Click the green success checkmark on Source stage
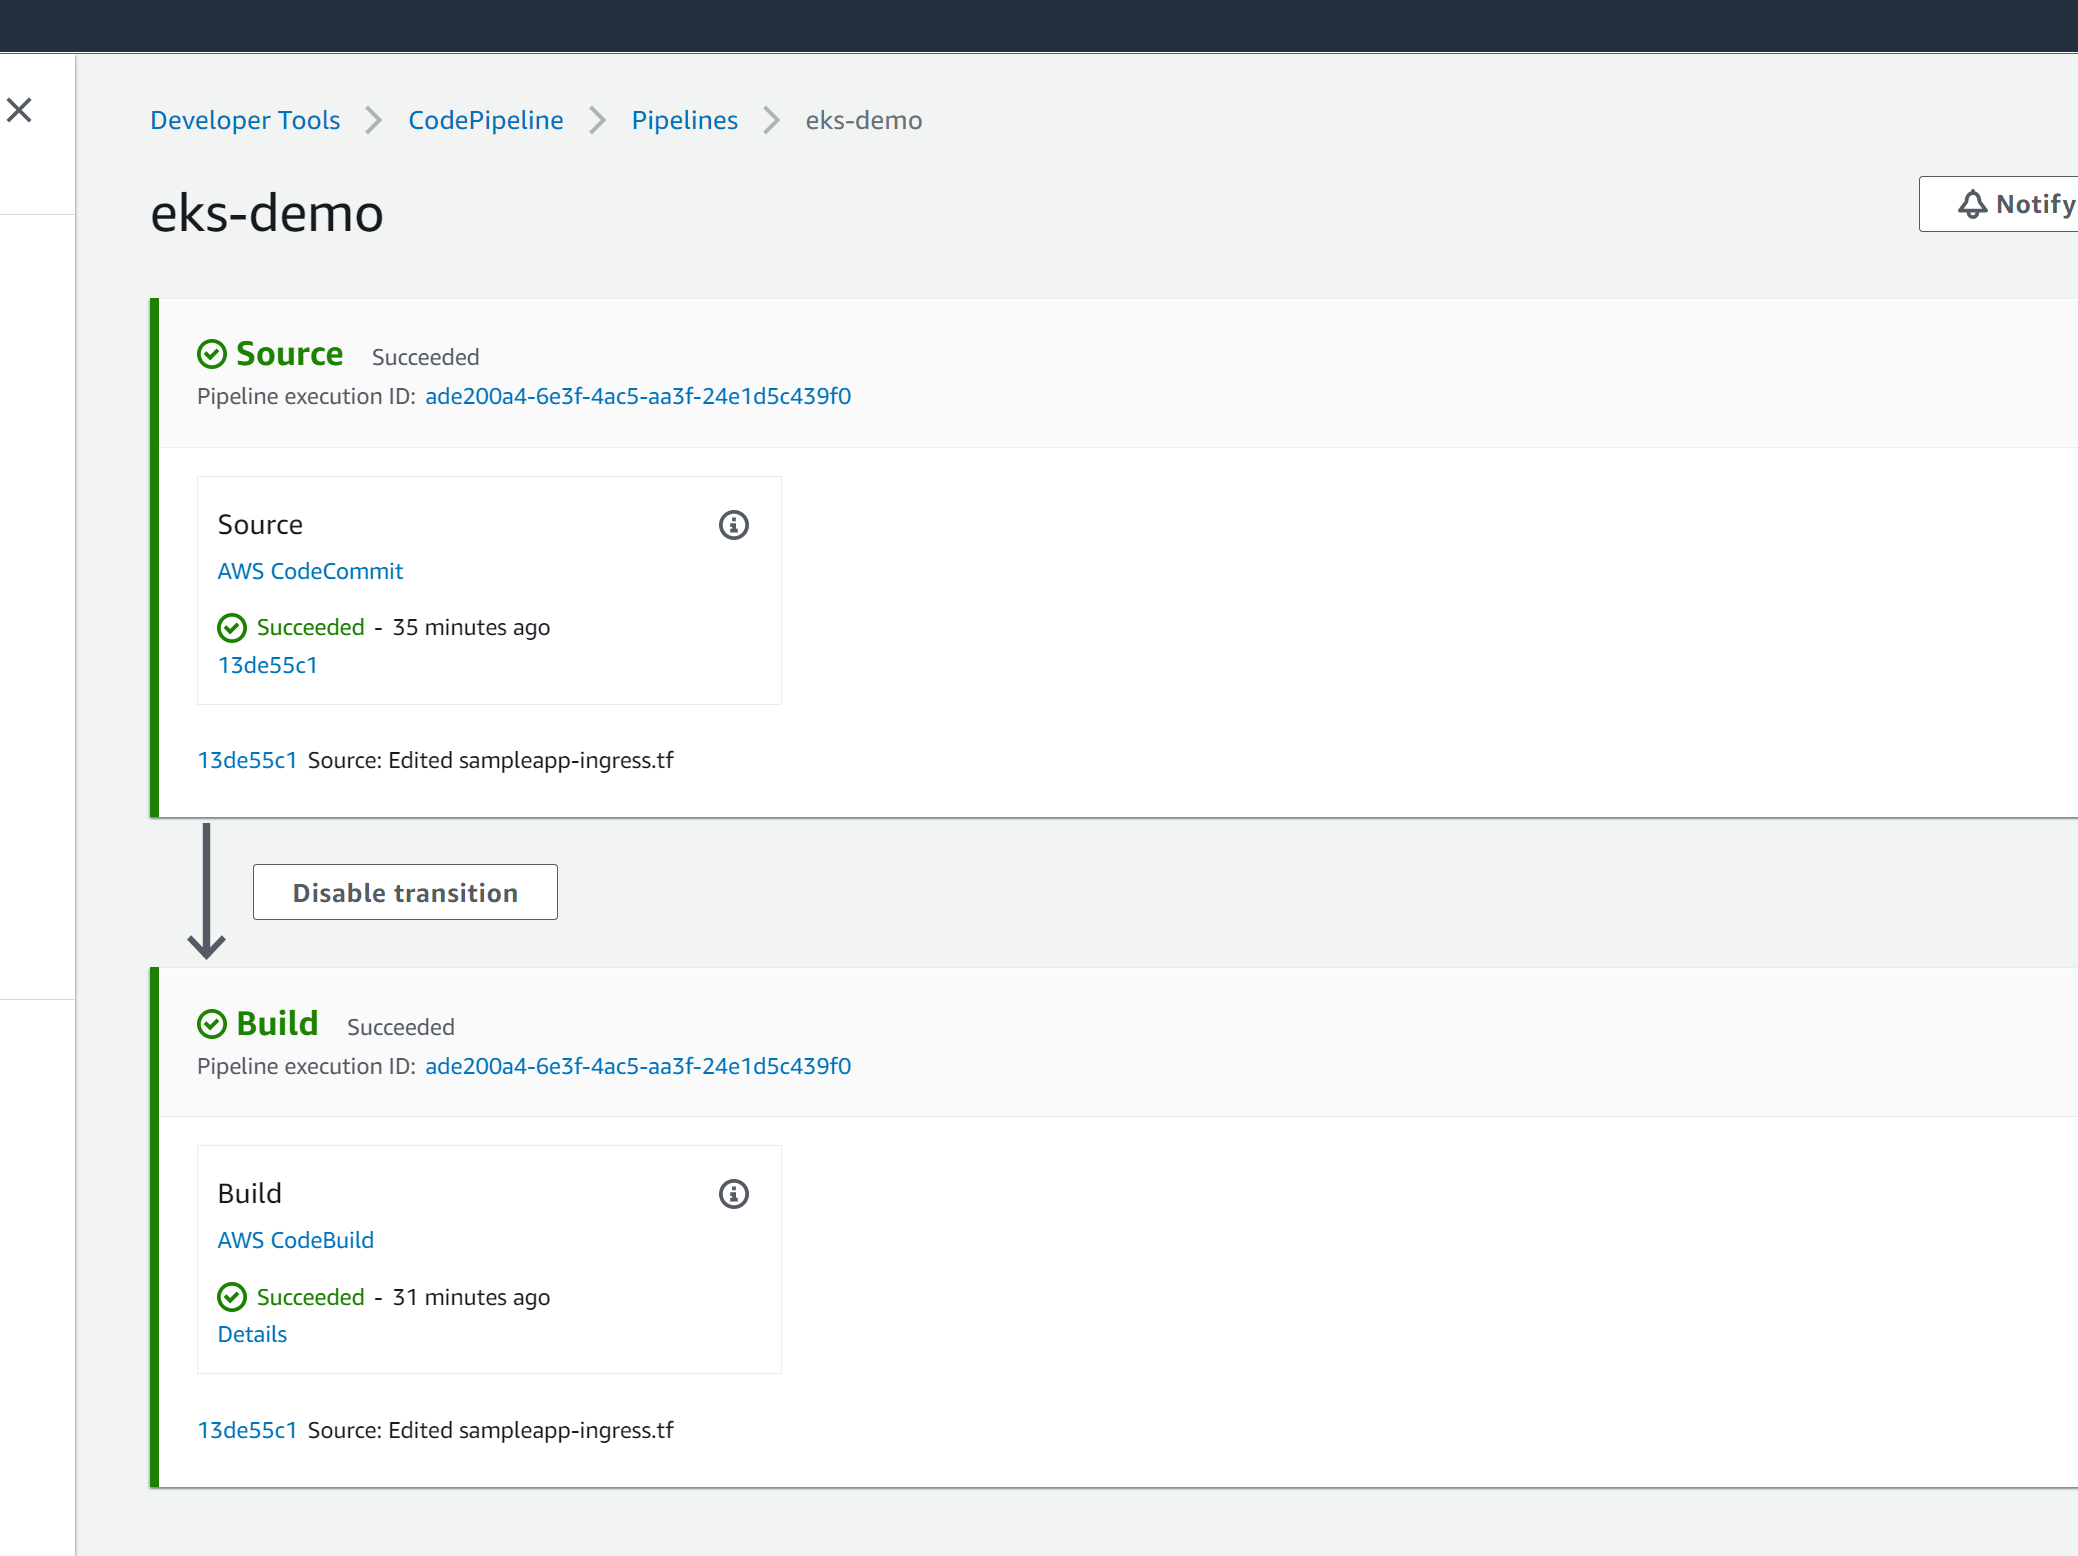This screenshot has width=2078, height=1556. pos(211,354)
